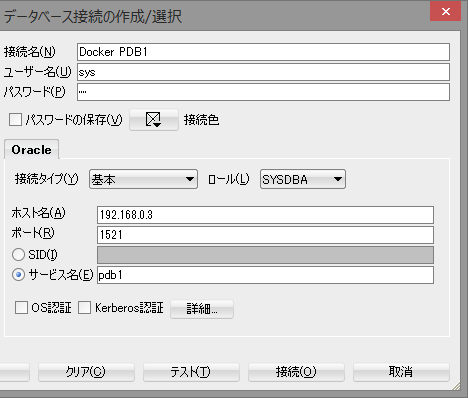Click the テスト(T) button
The image size is (468, 398).
point(191,372)
